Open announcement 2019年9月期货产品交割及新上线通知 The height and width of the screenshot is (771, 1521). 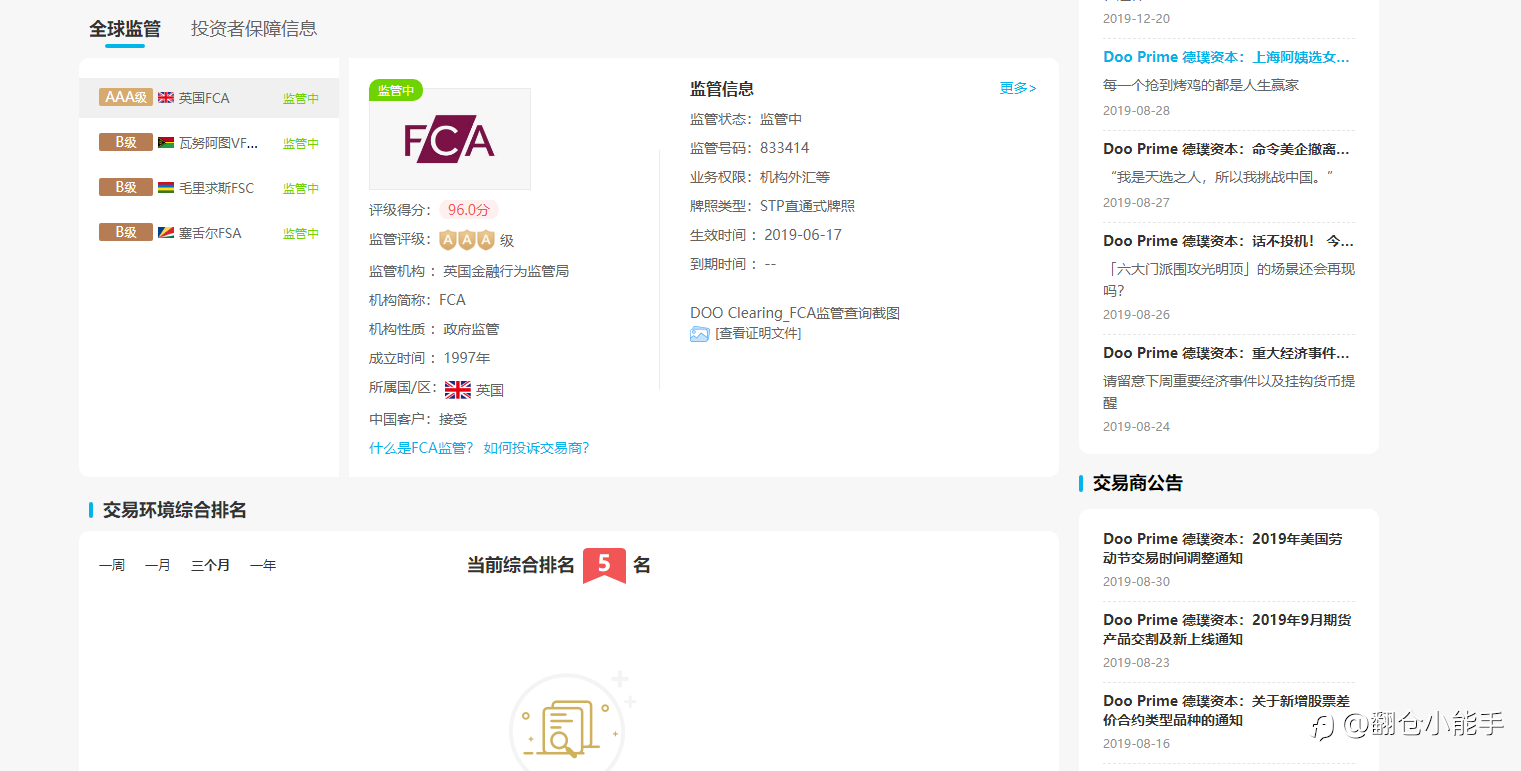point(1227,629)
